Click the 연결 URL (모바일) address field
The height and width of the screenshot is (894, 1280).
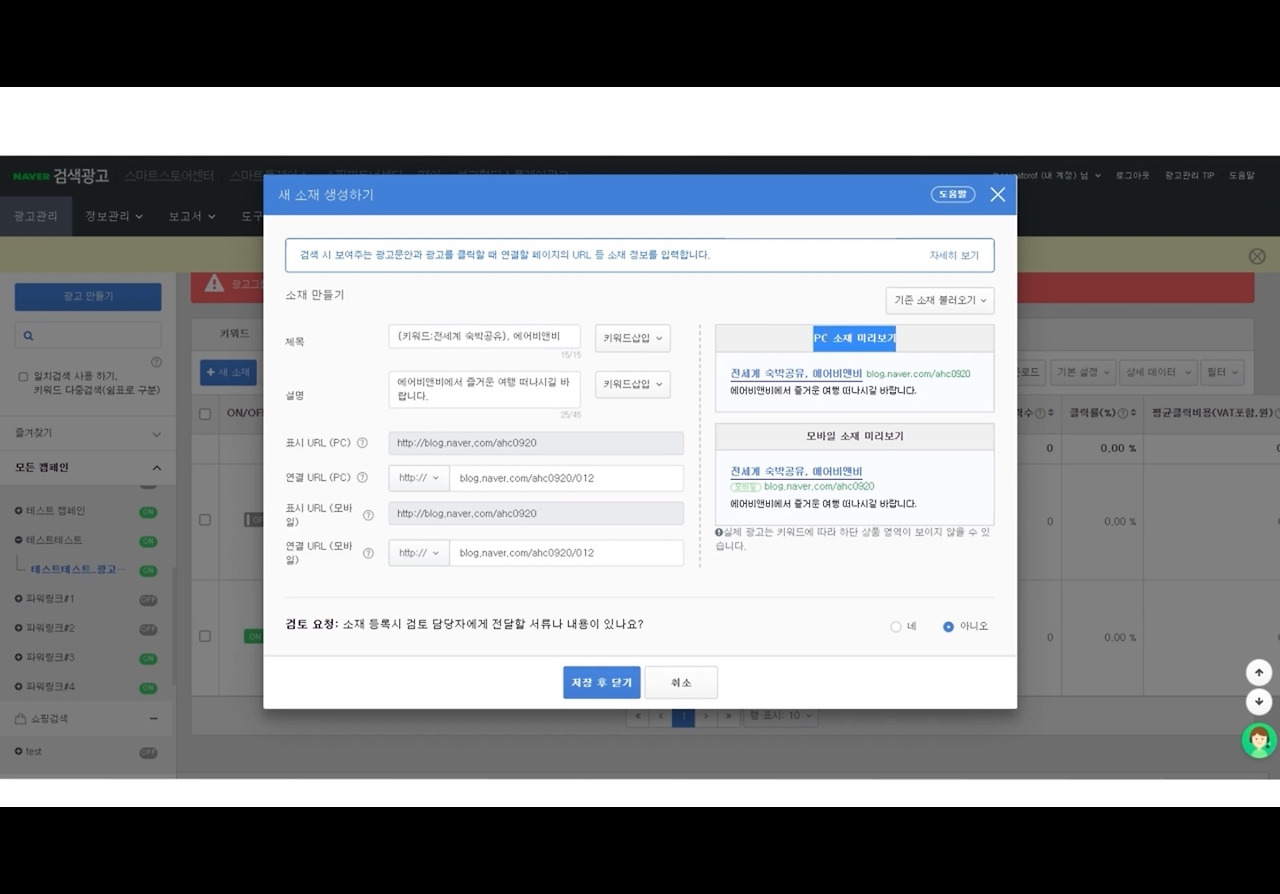[567, 553]
